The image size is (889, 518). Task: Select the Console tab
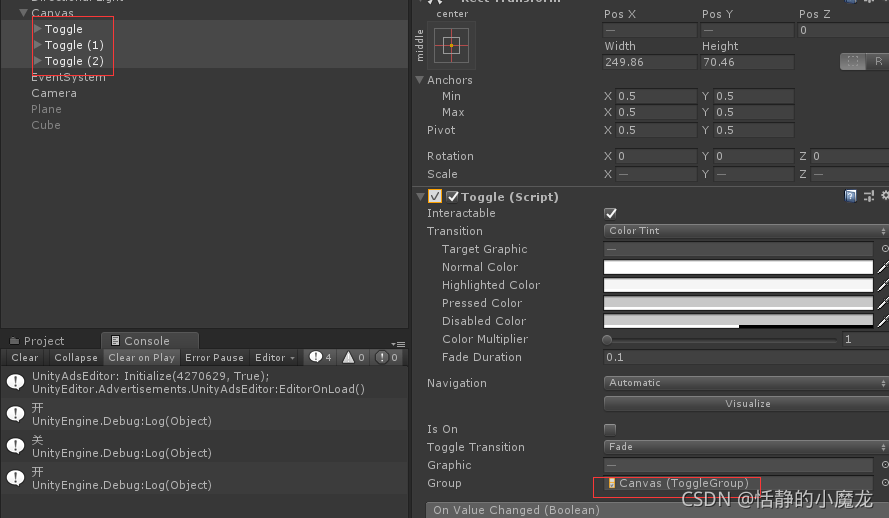(146, 341)
